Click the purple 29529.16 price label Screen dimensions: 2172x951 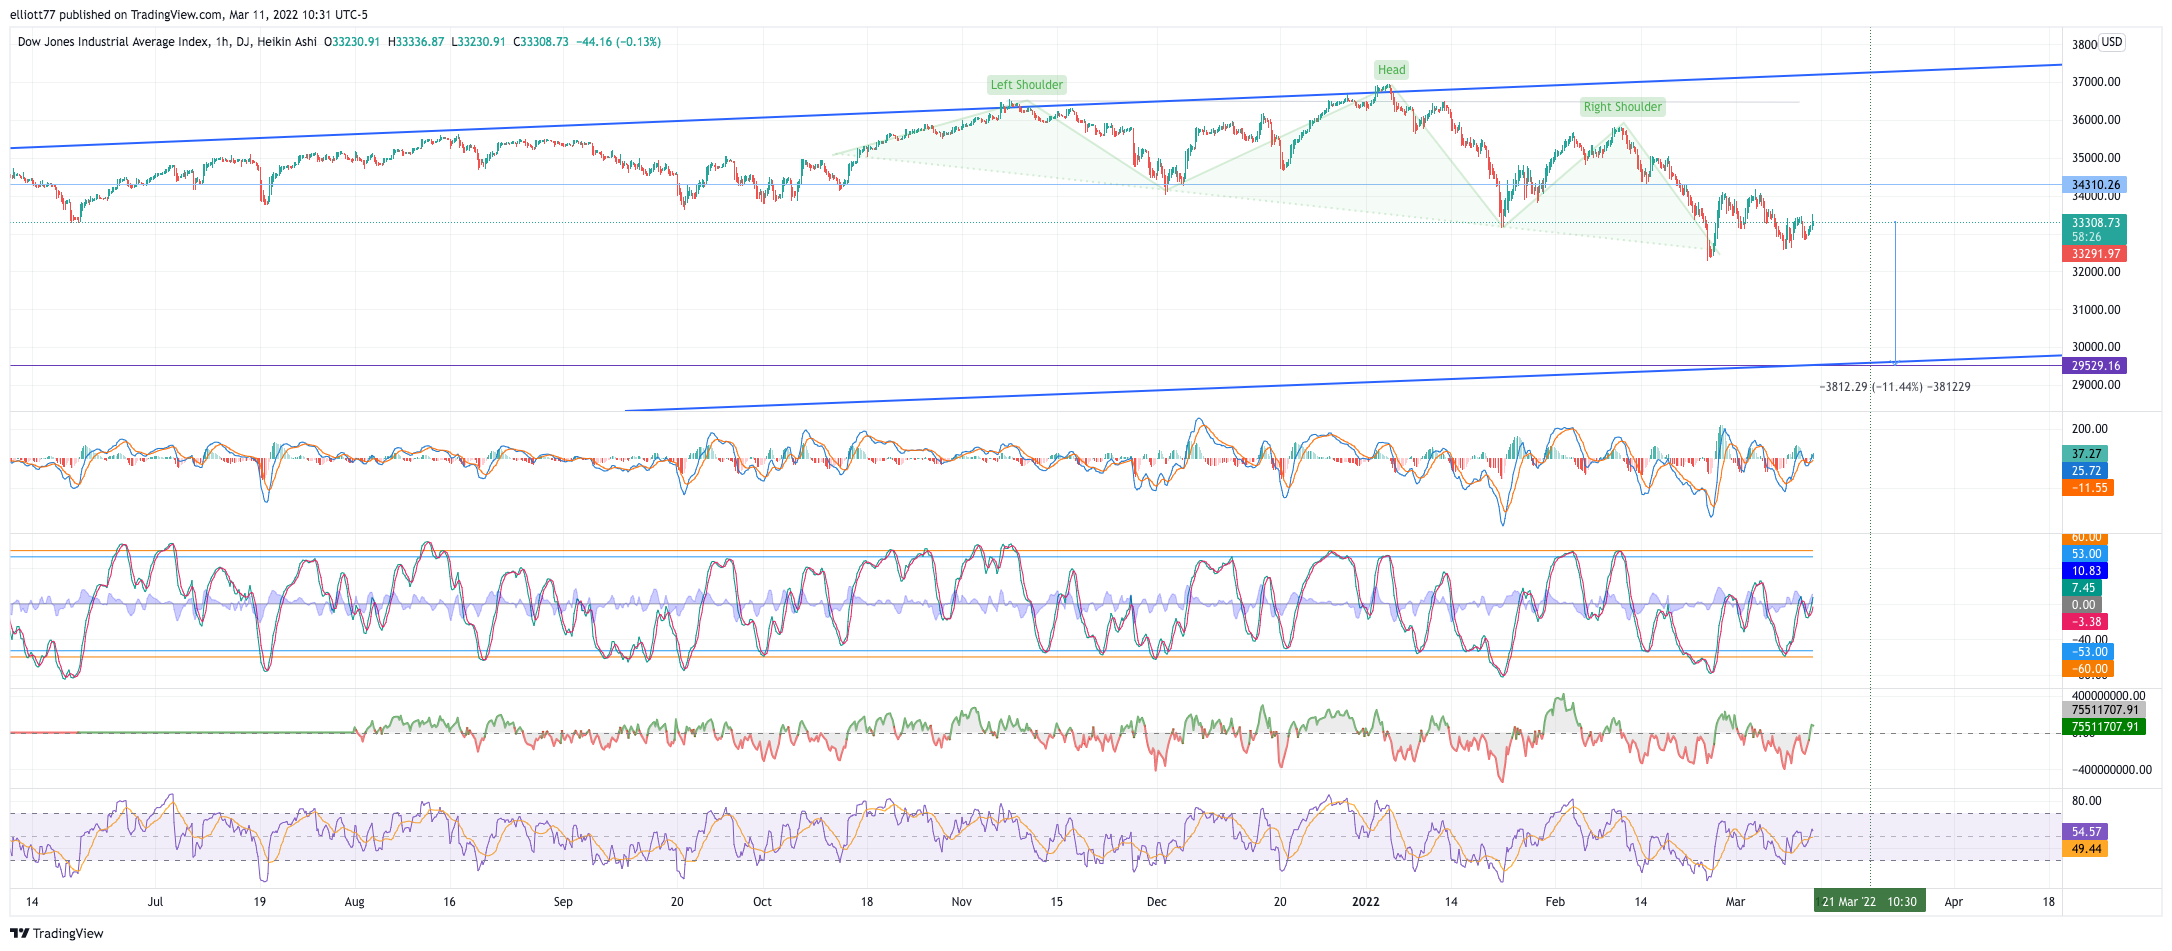coord(2094,366)
